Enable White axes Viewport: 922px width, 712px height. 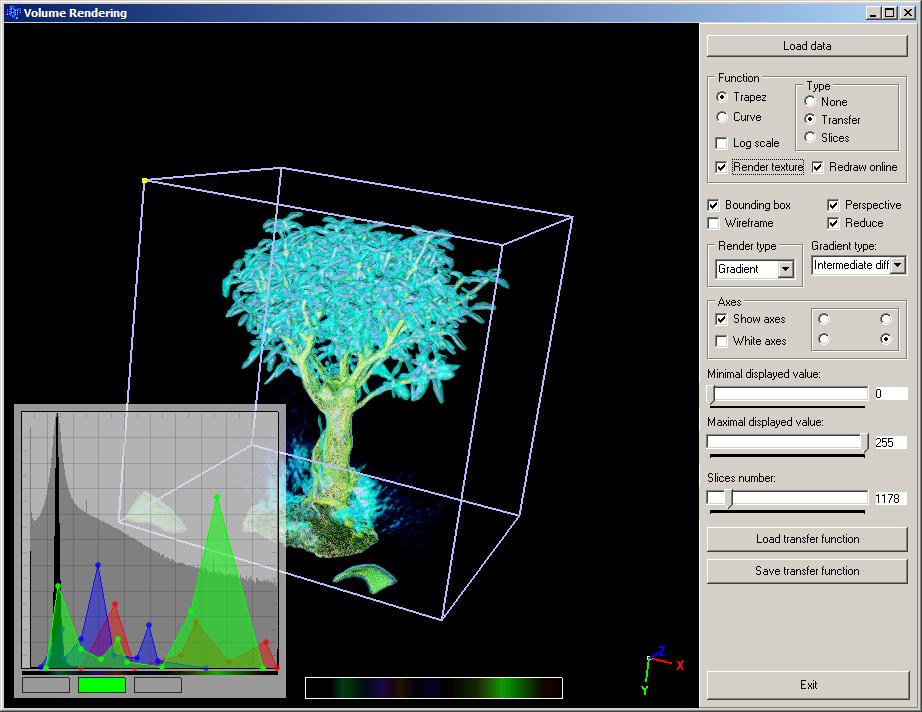coord(721,341)
